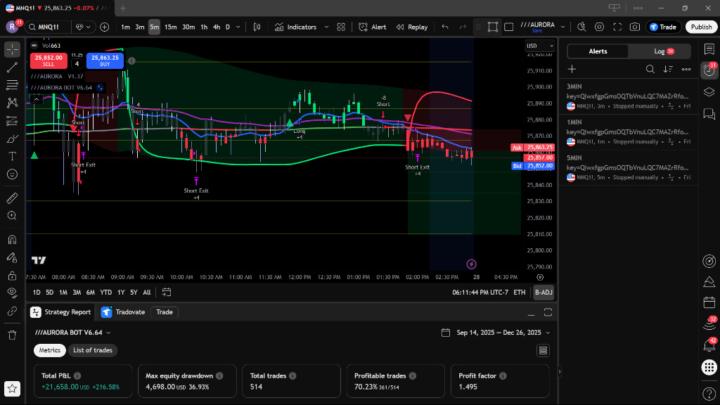
Task: Select the 15m timeframe interval
Action: point(170,27)
